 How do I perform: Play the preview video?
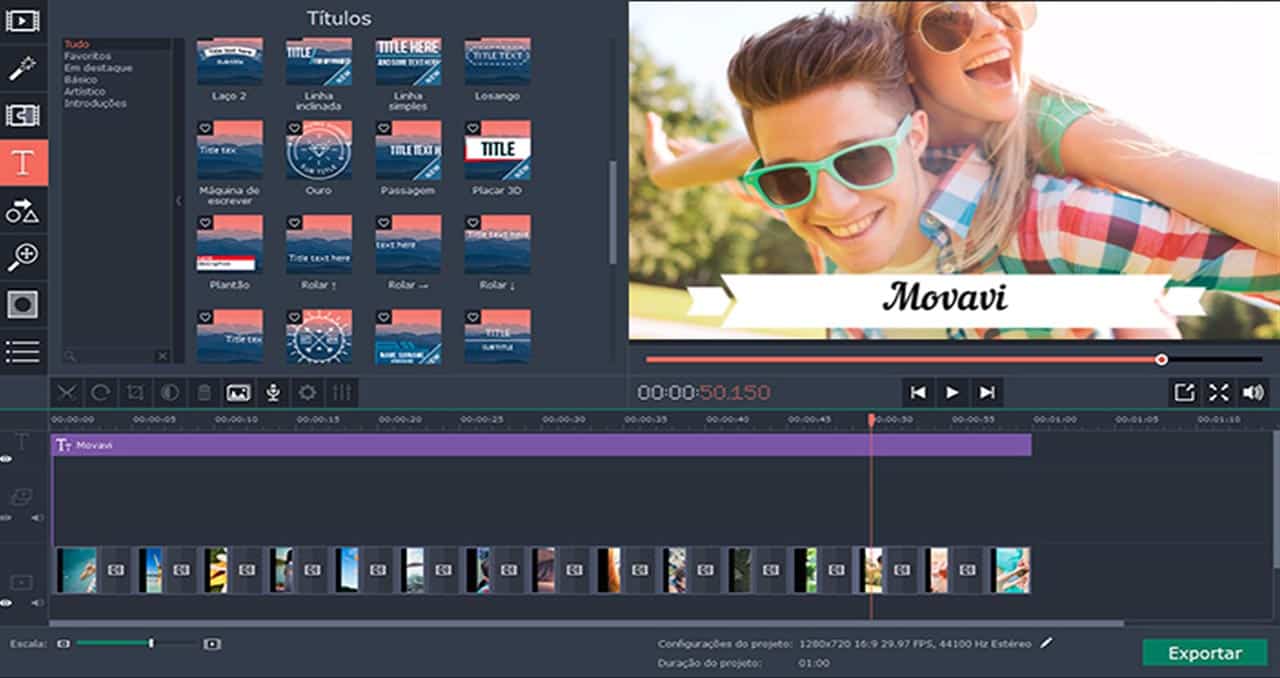point(952,393)
